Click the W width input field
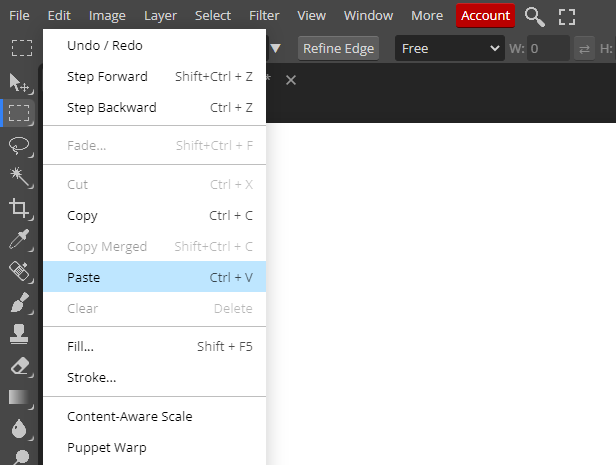Viewport: 616px width, 465px height. pos(547,48)
